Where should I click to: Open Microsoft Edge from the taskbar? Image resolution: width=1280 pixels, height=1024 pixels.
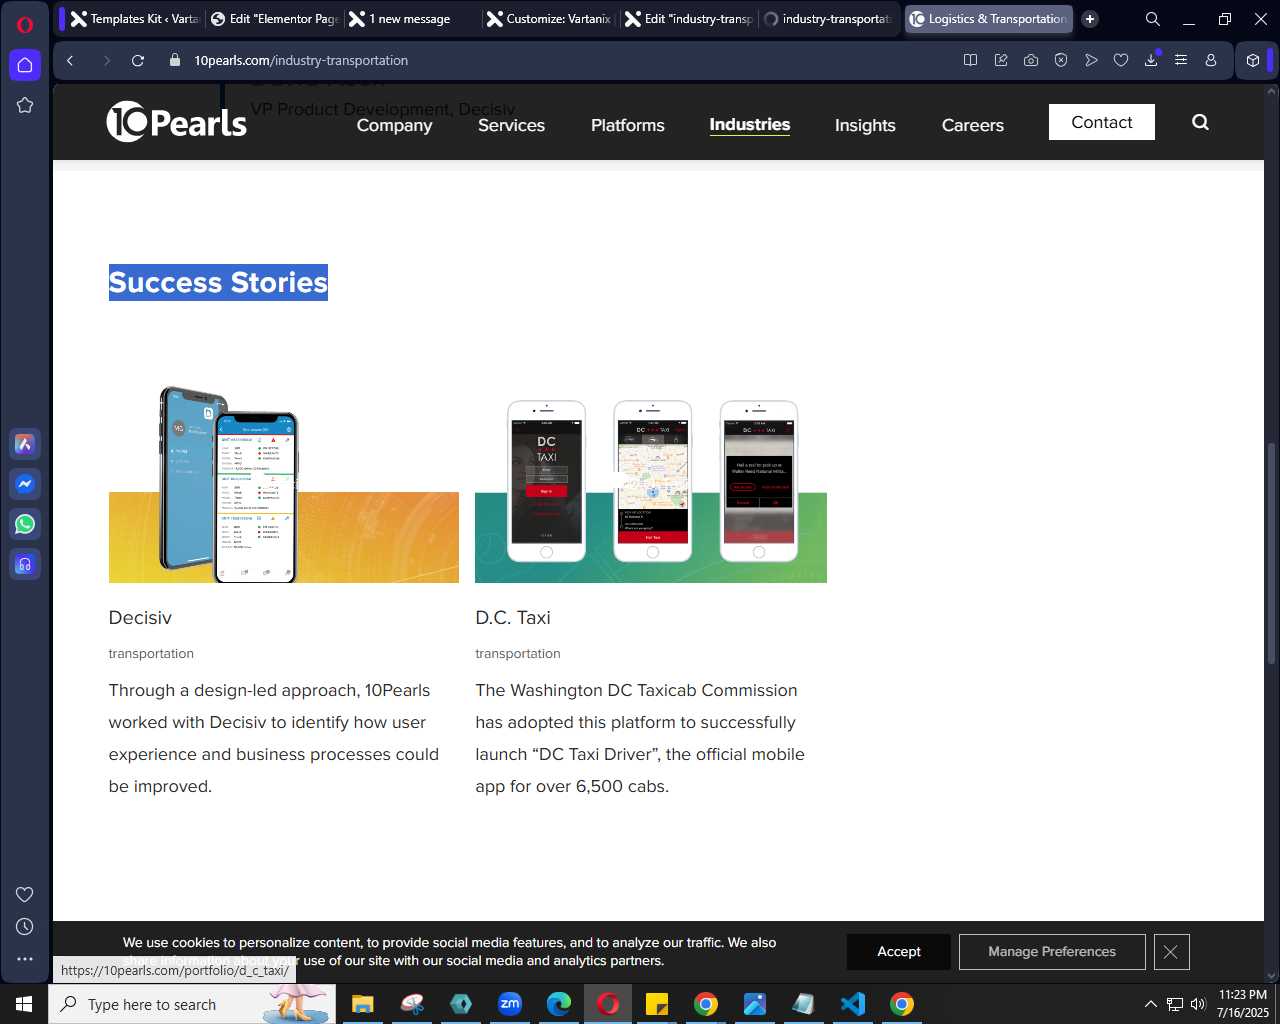(x=559, y=1004)
